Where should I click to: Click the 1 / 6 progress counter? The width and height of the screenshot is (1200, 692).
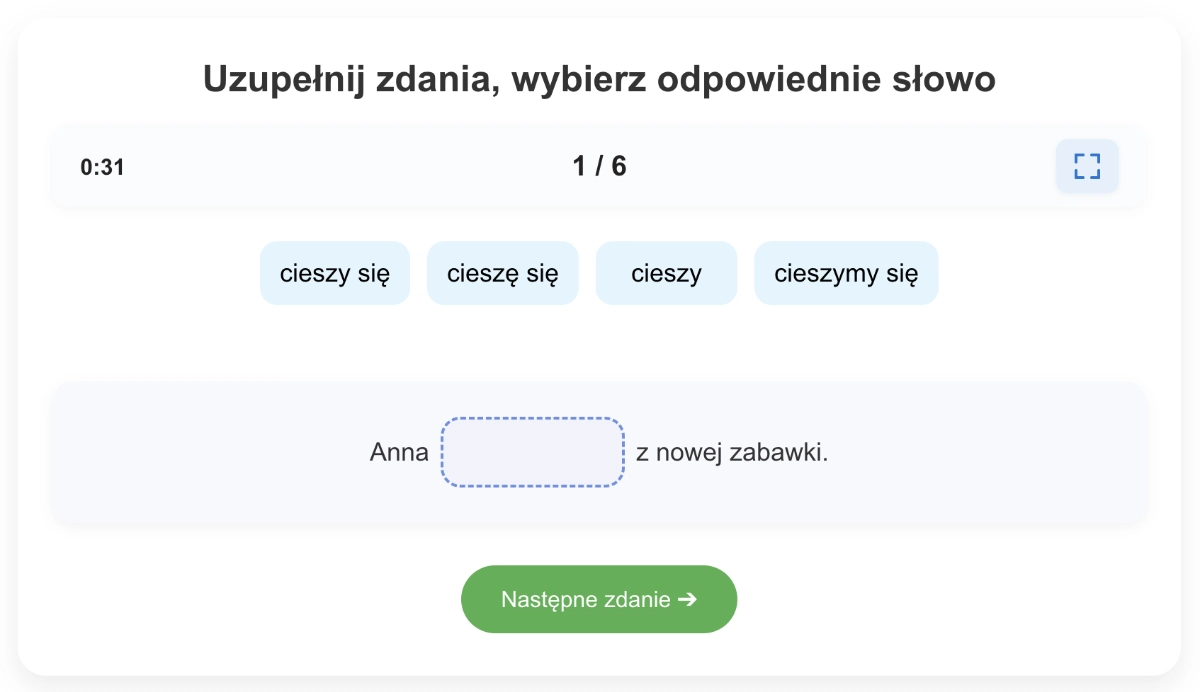pyautogui.click(x=600, y=166)
